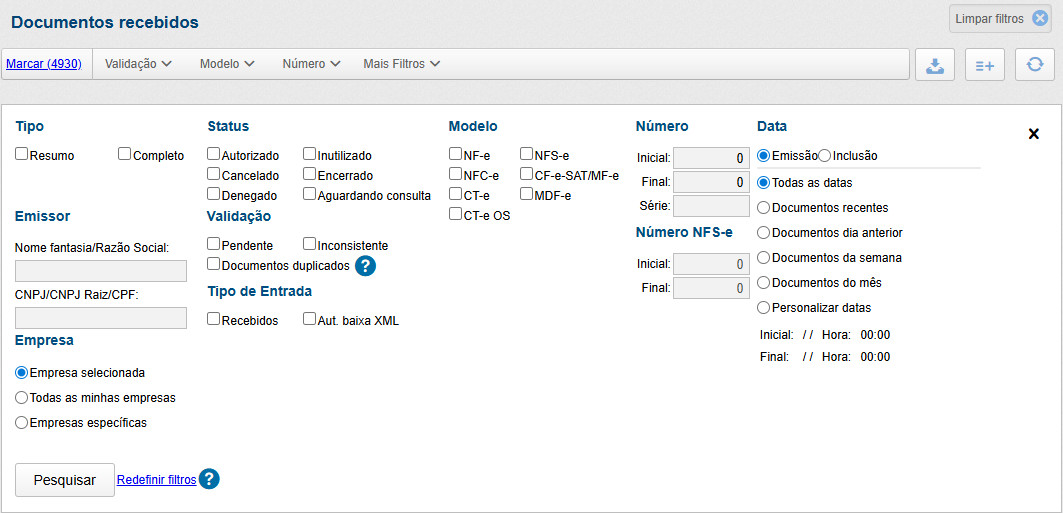Tick the Pendente validation checkbox
The height and width of the screenshot is (513, 1063).
click(214, 245)
